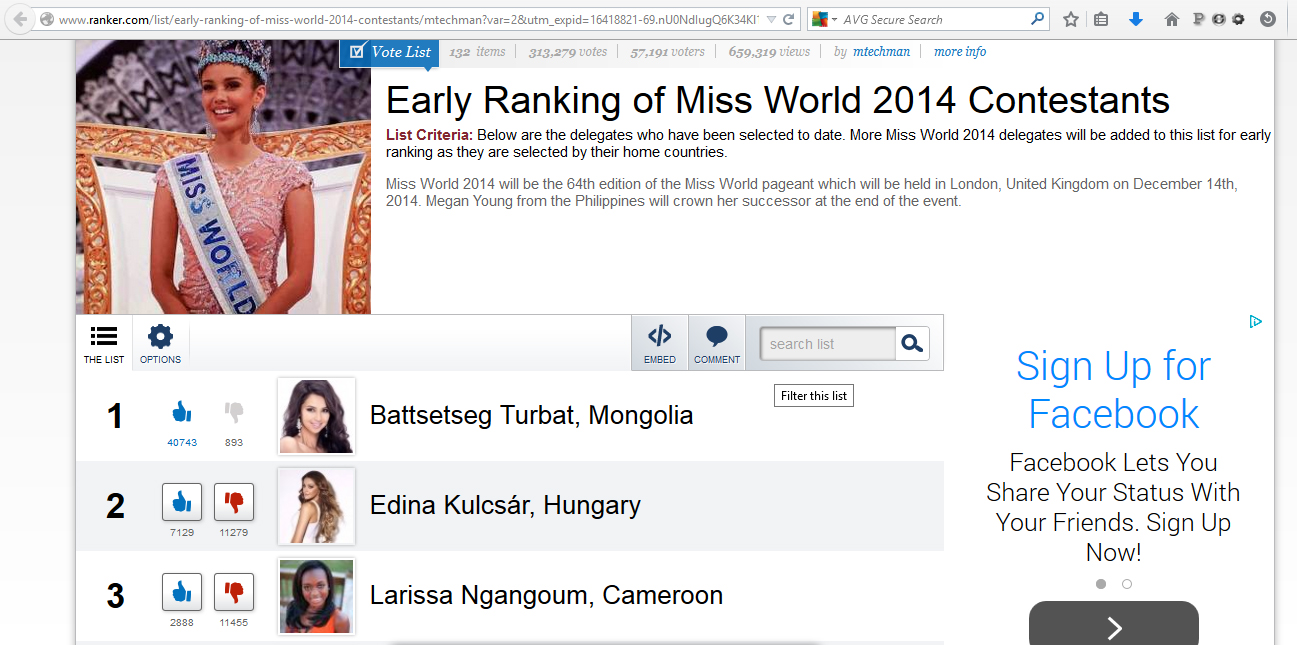Click the search list magnifier button

pos(912,344)
